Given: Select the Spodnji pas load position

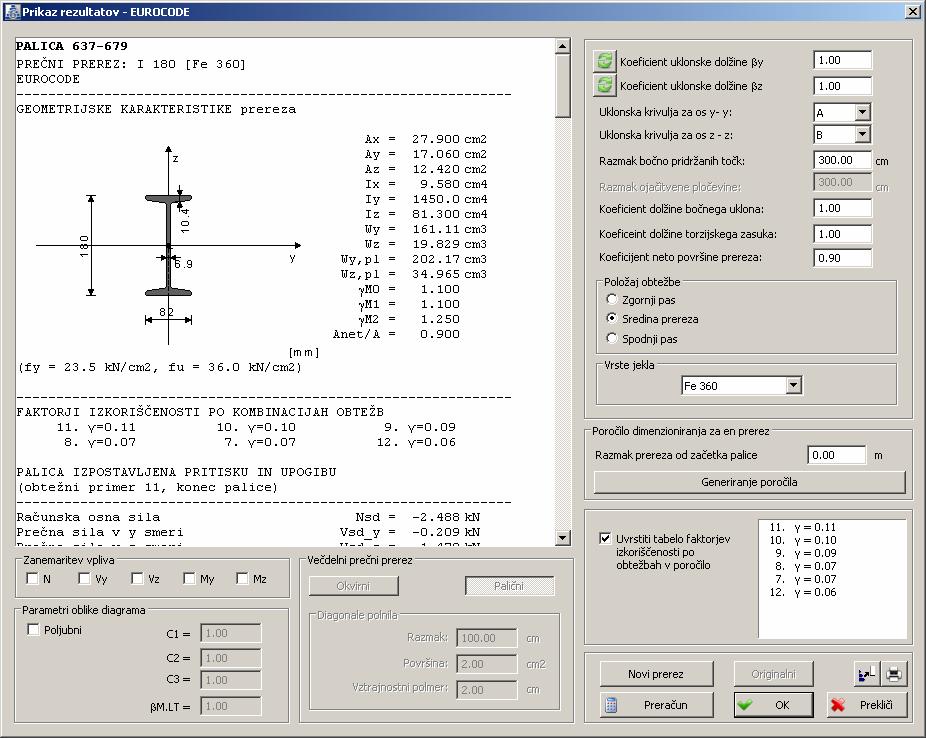Looking at the screenshot, I should pyautogui.click(x=612, y=338).
